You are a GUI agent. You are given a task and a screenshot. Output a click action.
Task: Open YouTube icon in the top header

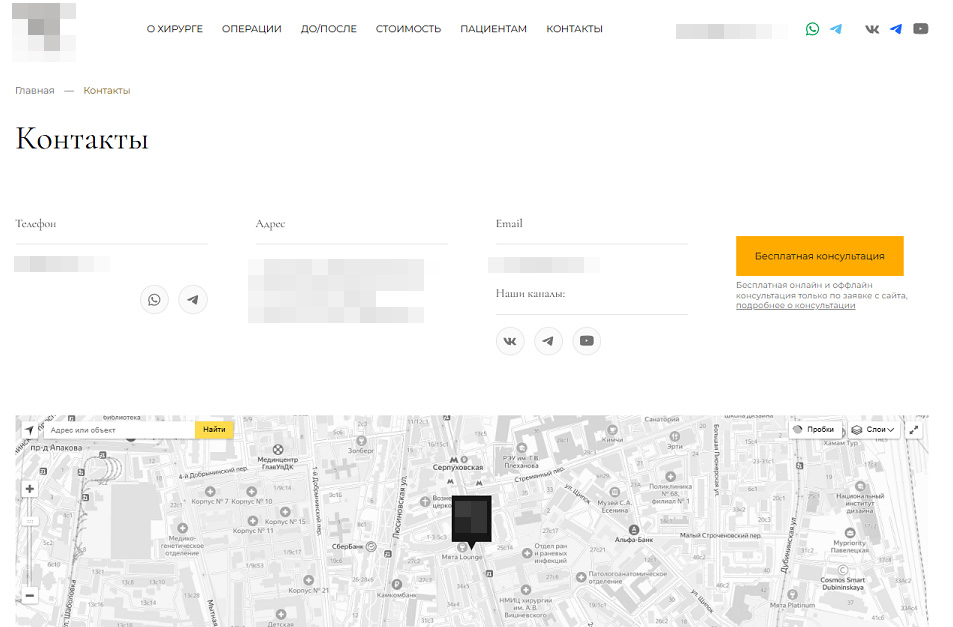click(921, 29)
